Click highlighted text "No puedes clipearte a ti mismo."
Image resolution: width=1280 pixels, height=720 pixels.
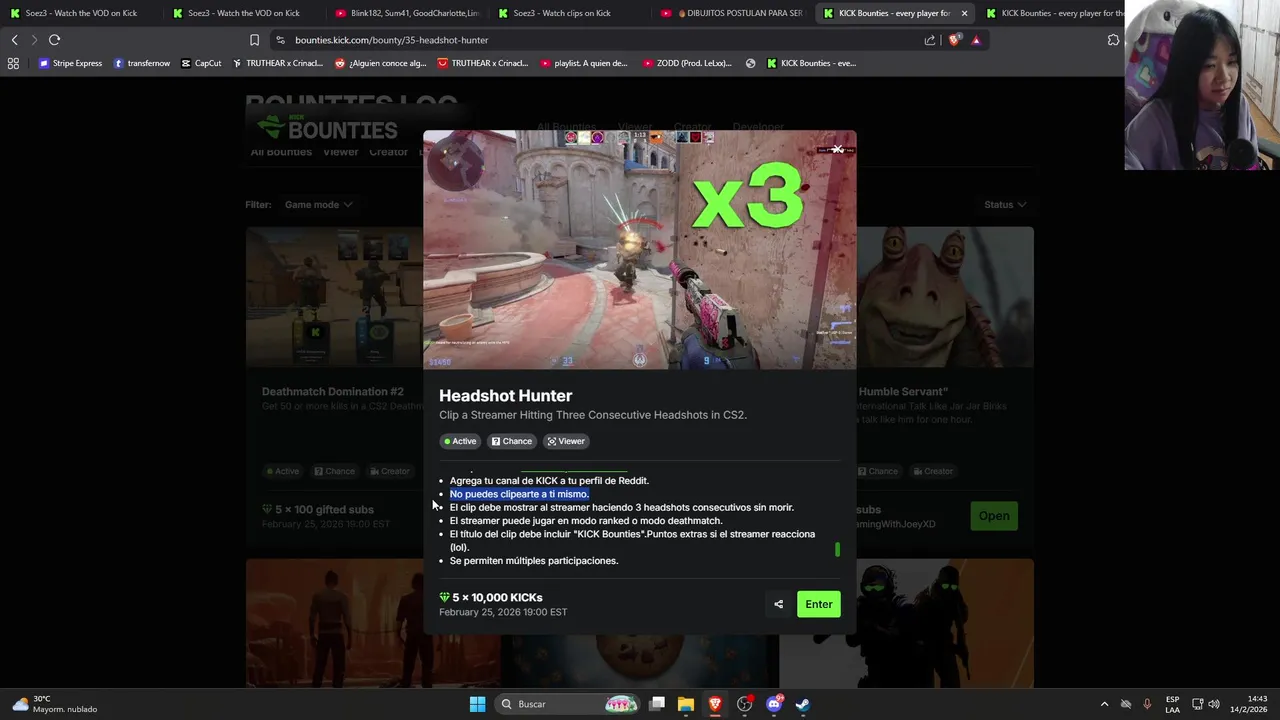519,494
